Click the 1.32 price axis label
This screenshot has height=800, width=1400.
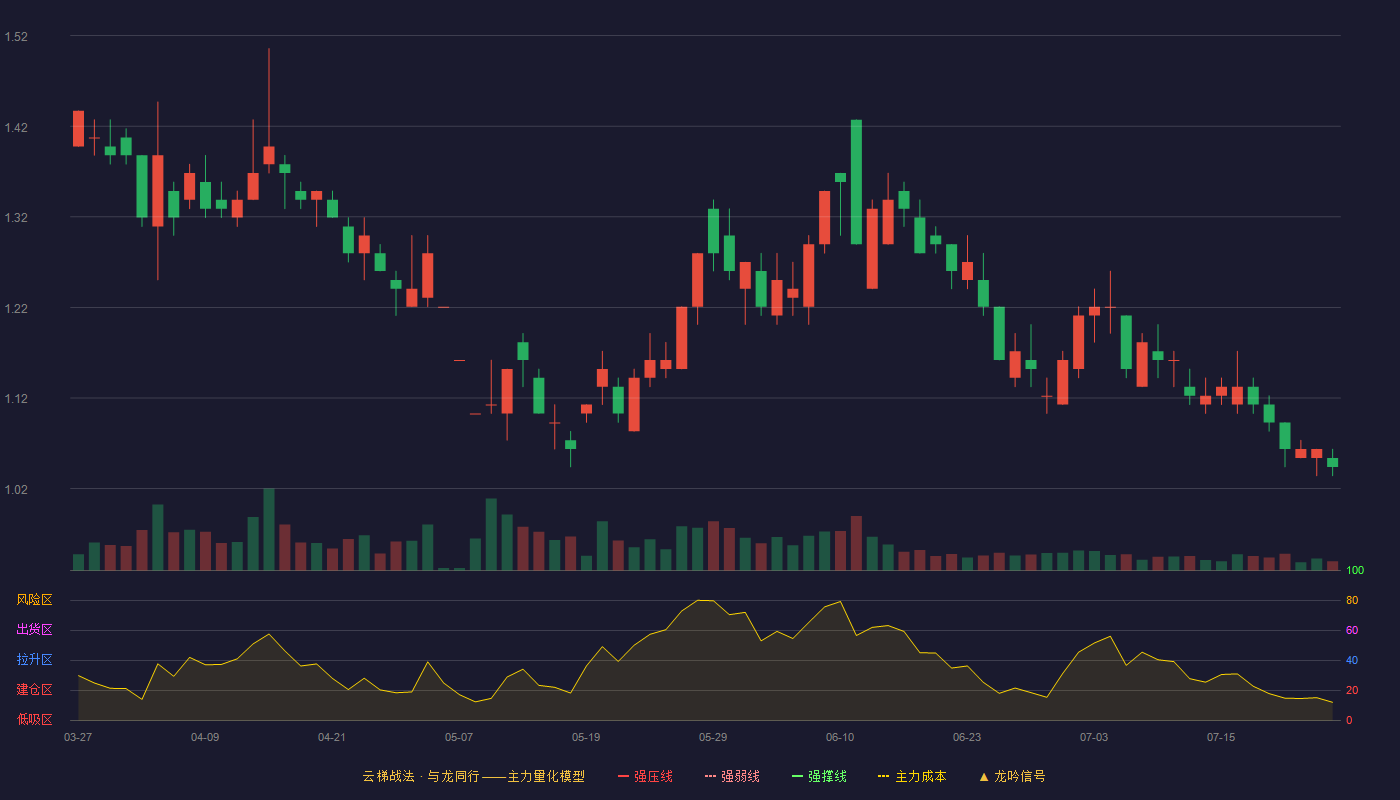point(16,218)
